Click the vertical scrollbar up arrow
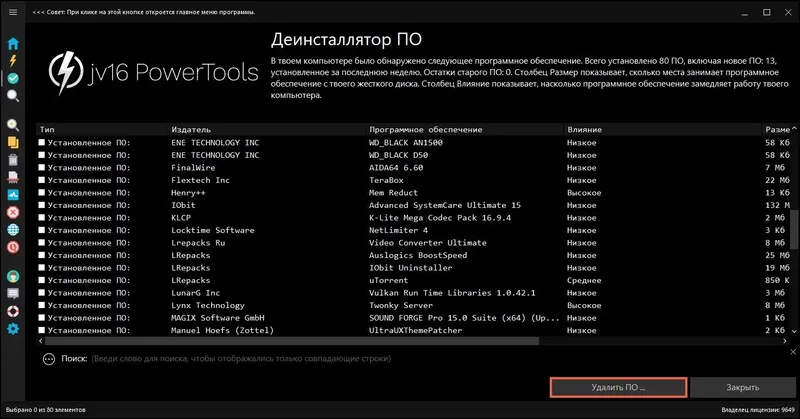 pos(794,129)
